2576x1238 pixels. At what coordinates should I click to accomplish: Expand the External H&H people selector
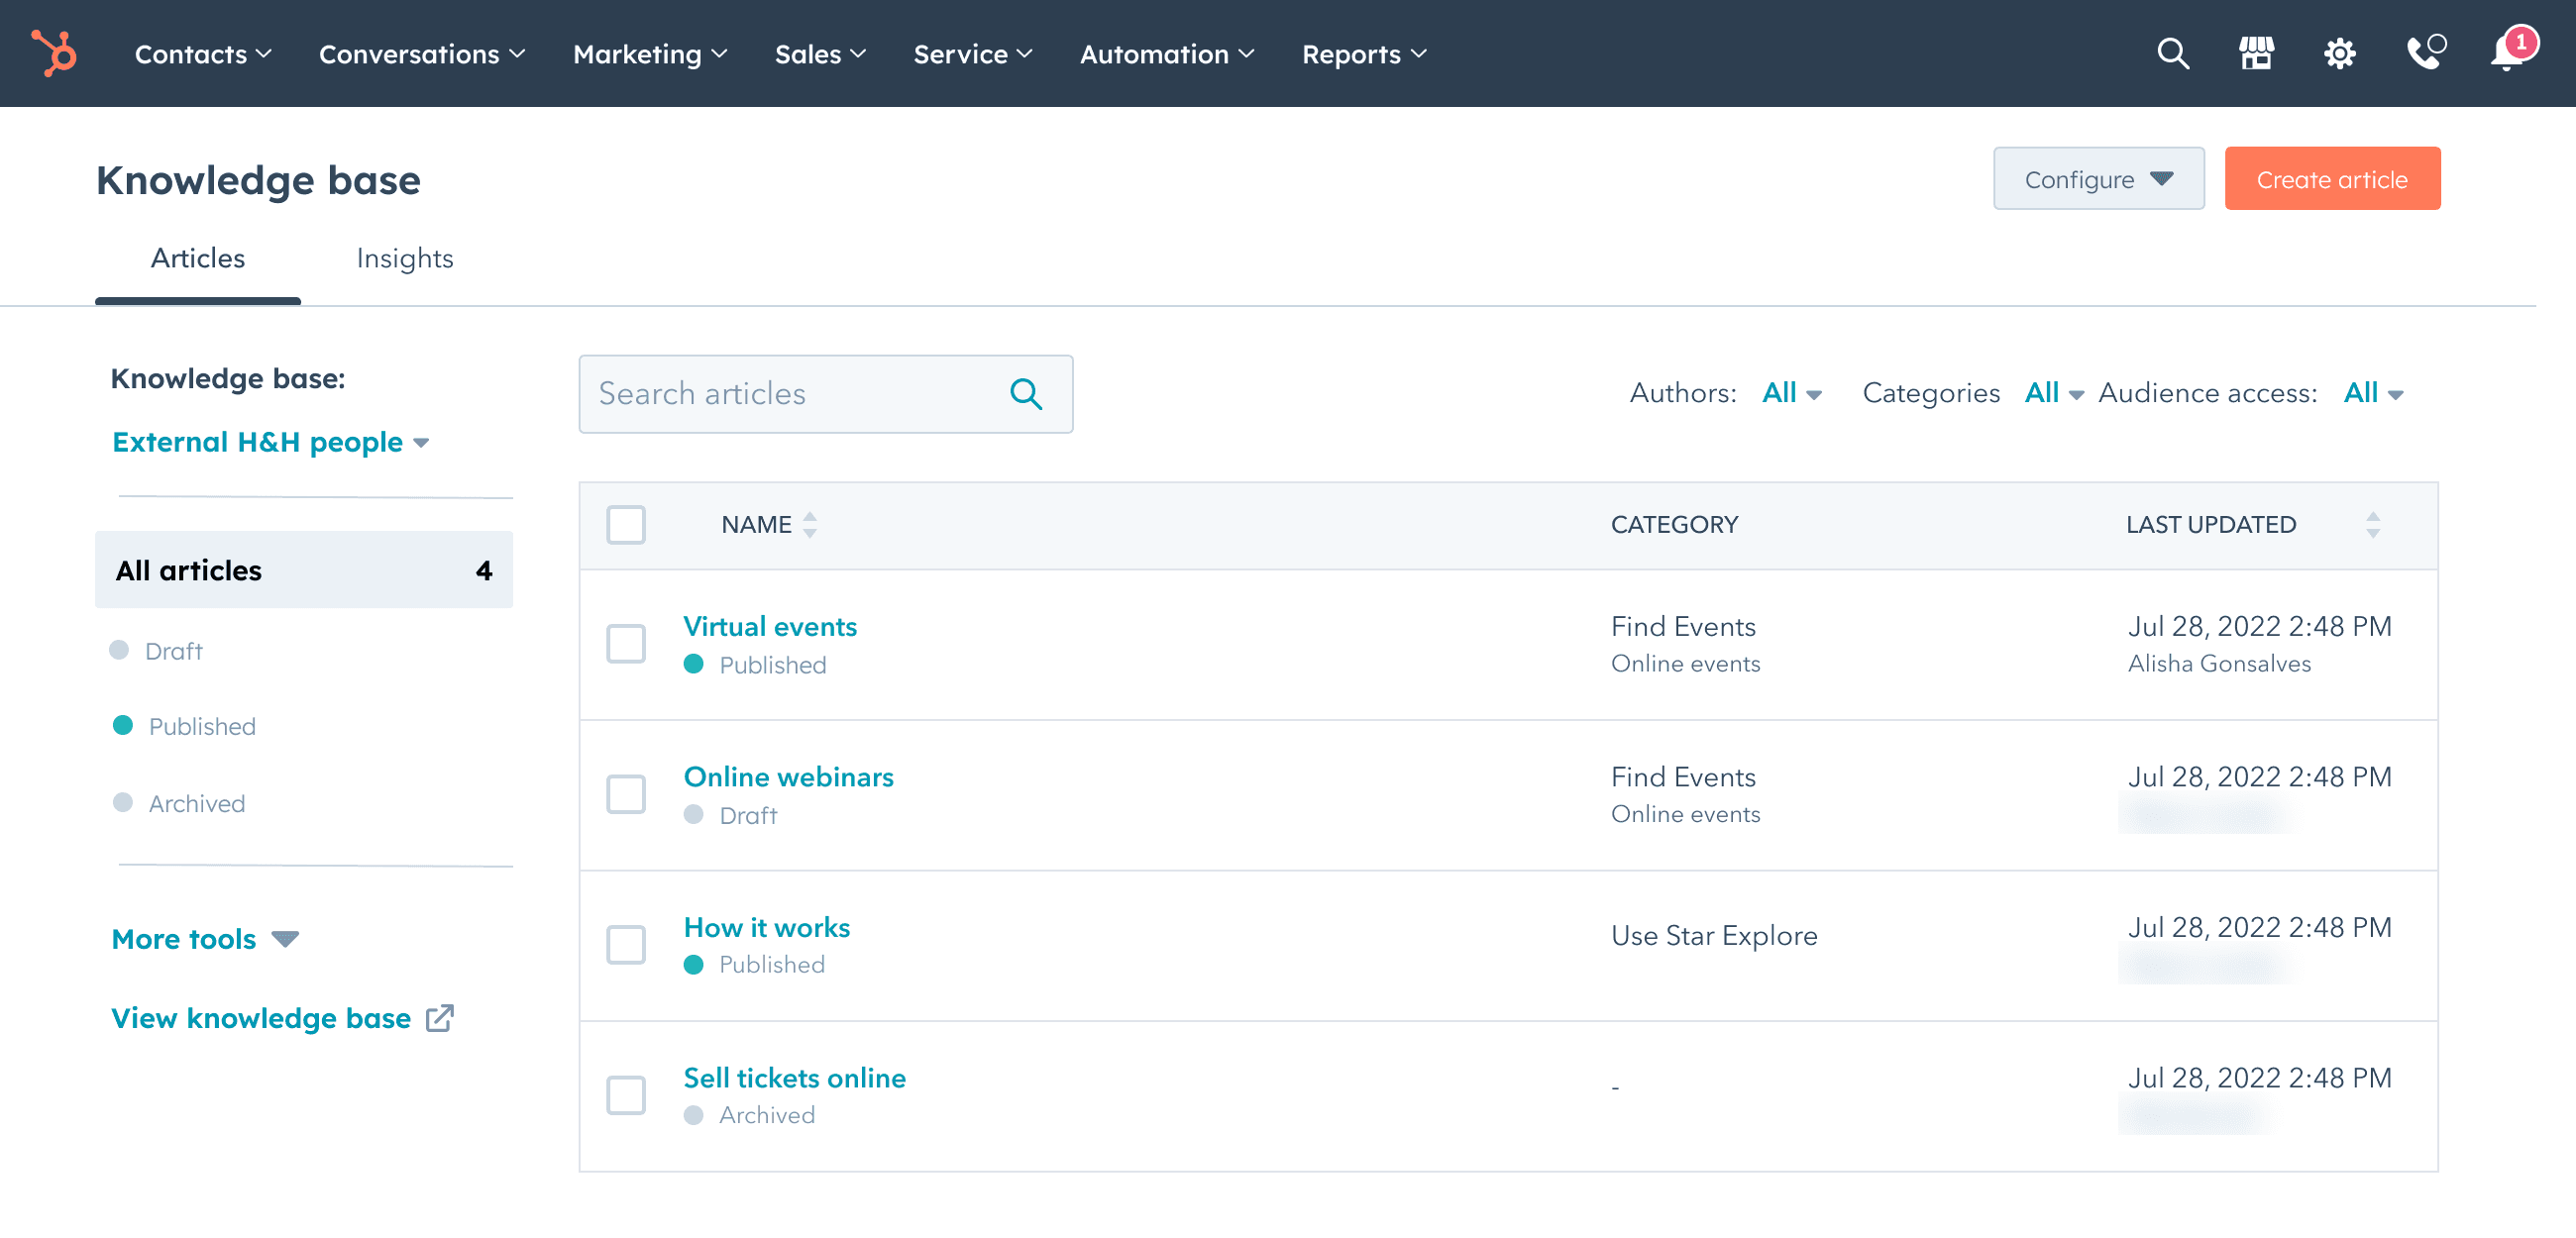click(270, 442)
